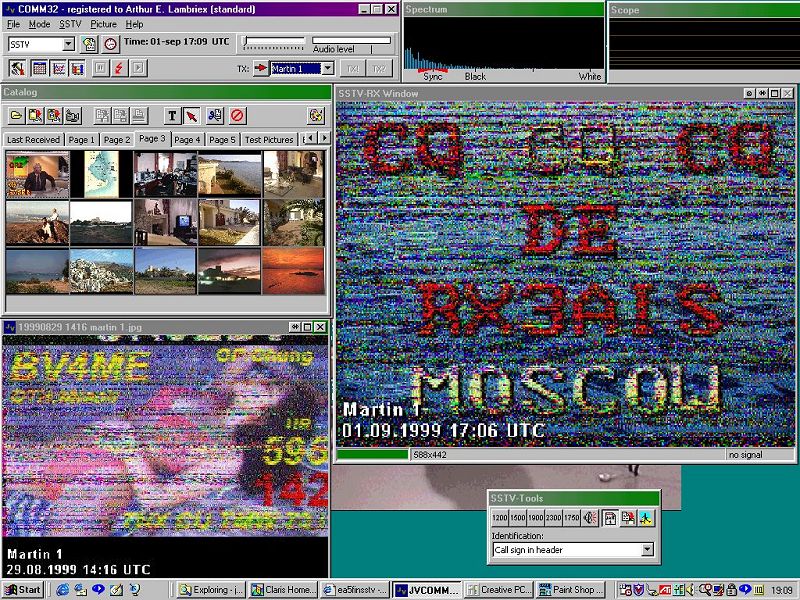Image resolution: width=800 pixels, height=600 pixels.
Task: Click the third Catalog toolbar icon with letter A
Action: pos(54,115)
